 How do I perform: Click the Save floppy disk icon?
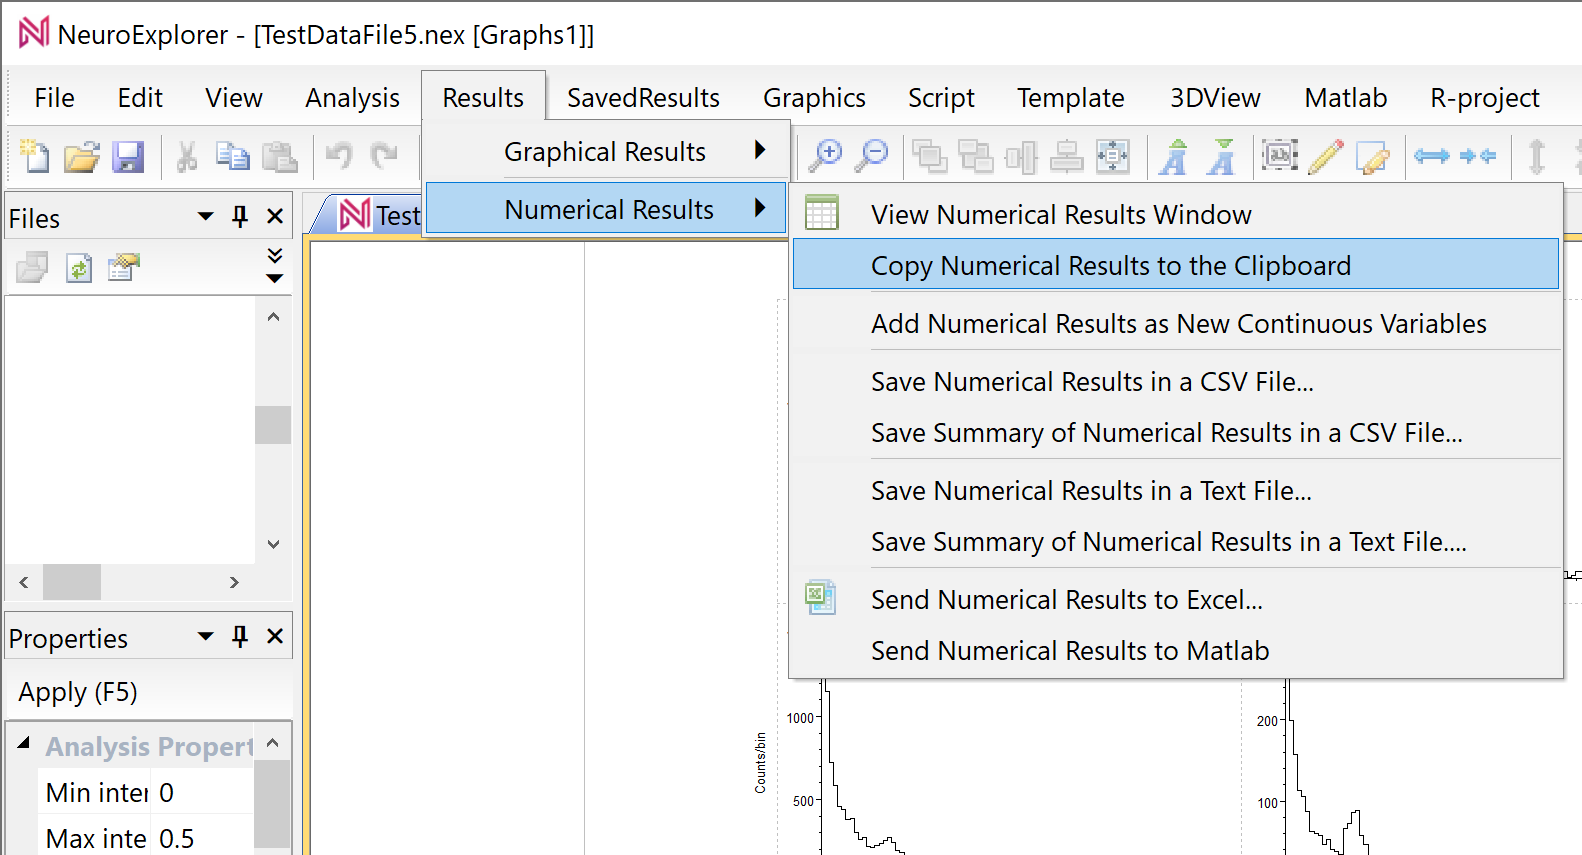128,156
